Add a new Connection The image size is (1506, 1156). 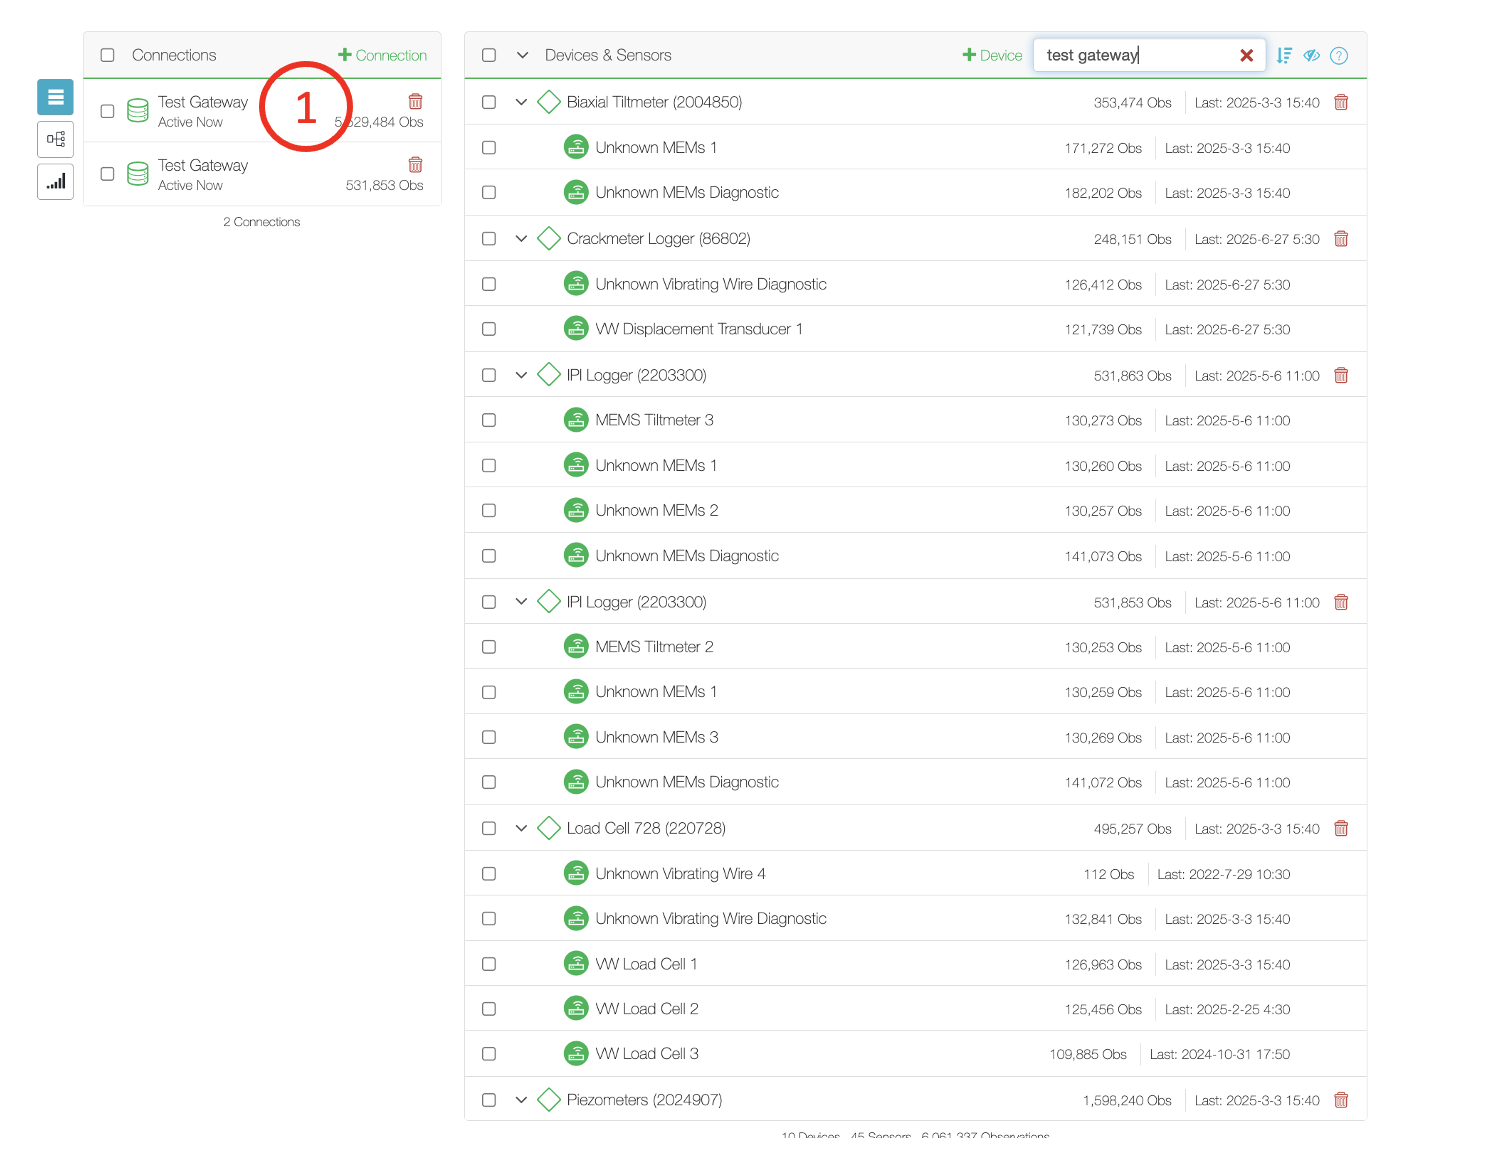pyautogui.click(x=382, y=55)
